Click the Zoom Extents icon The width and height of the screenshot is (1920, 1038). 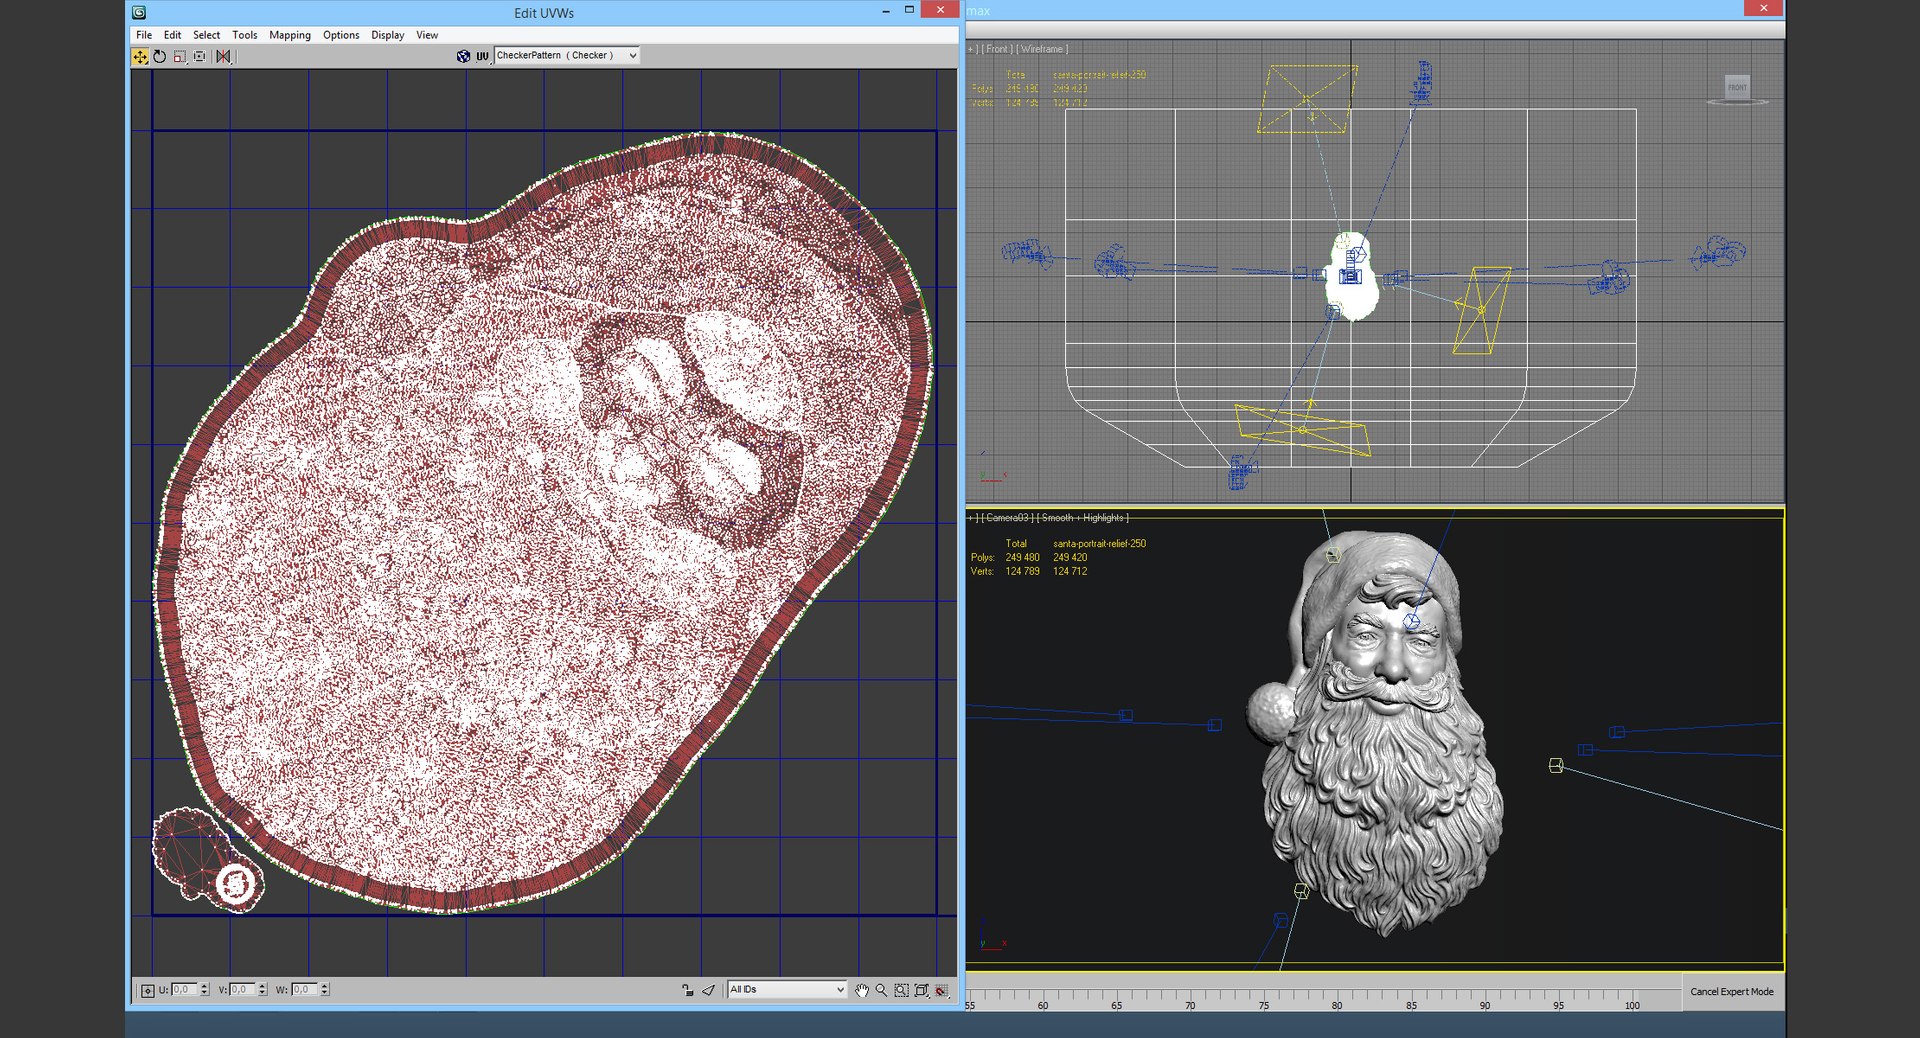[921, 990]
